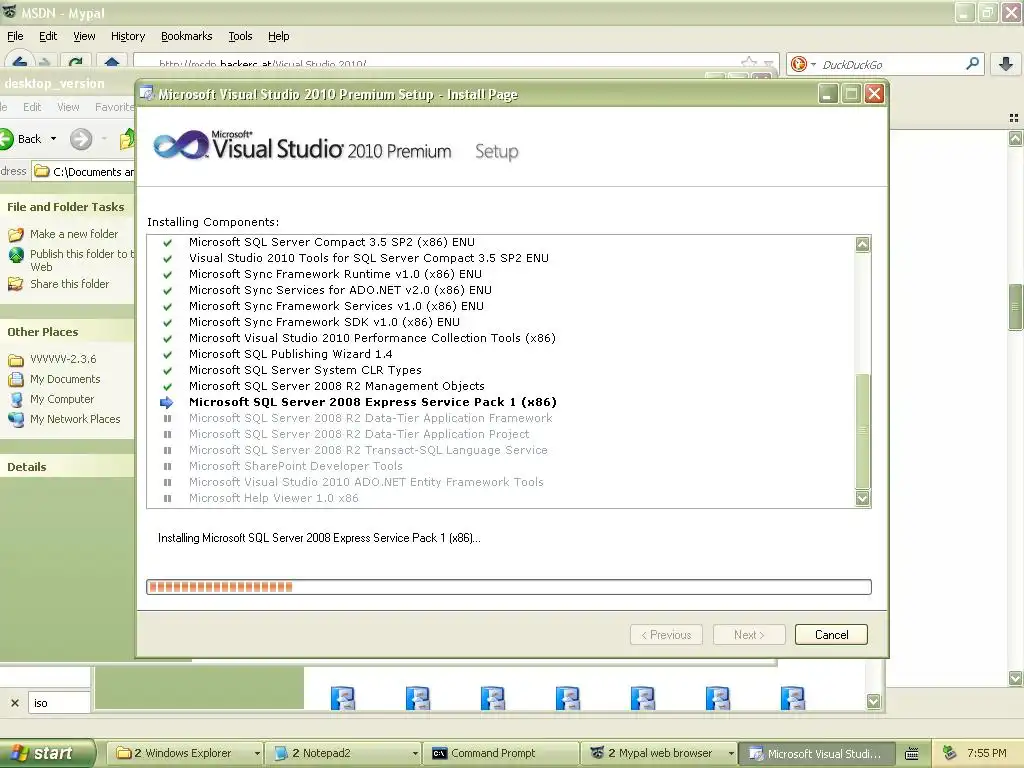Click the installation progress bar
This screenshot has width=1024, height=768.
pyautogui.click(x=509, y=587)
